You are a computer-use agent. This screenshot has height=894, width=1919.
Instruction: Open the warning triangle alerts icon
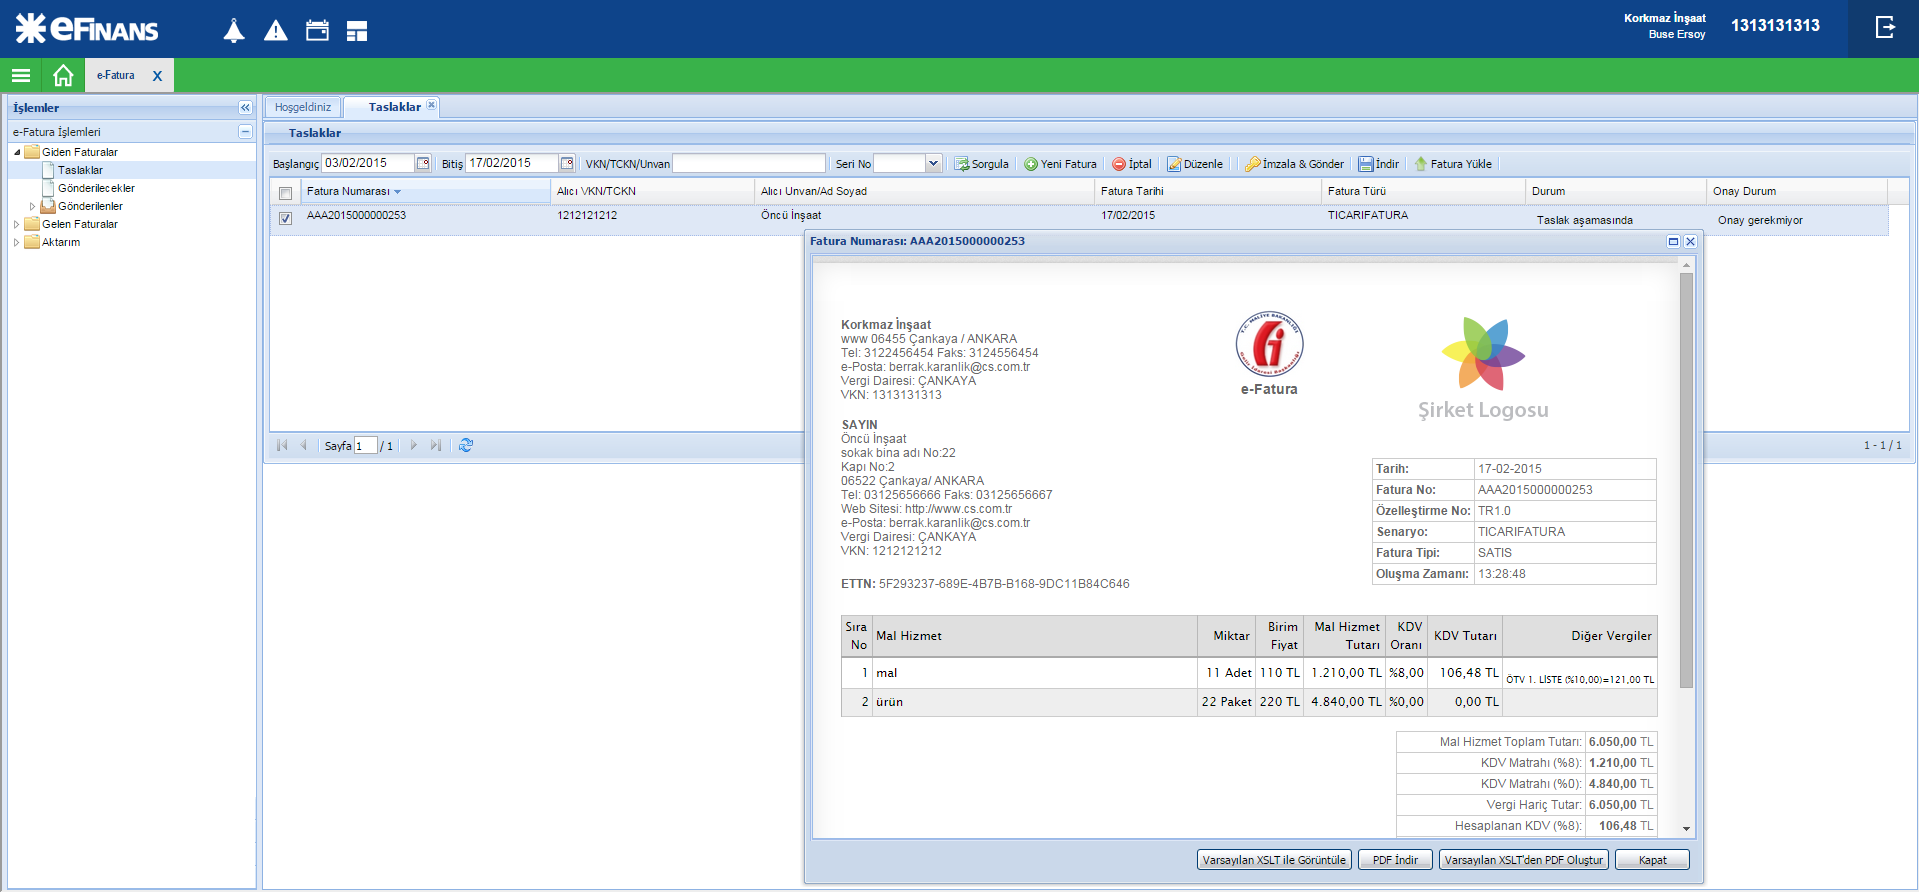[276, 31]
